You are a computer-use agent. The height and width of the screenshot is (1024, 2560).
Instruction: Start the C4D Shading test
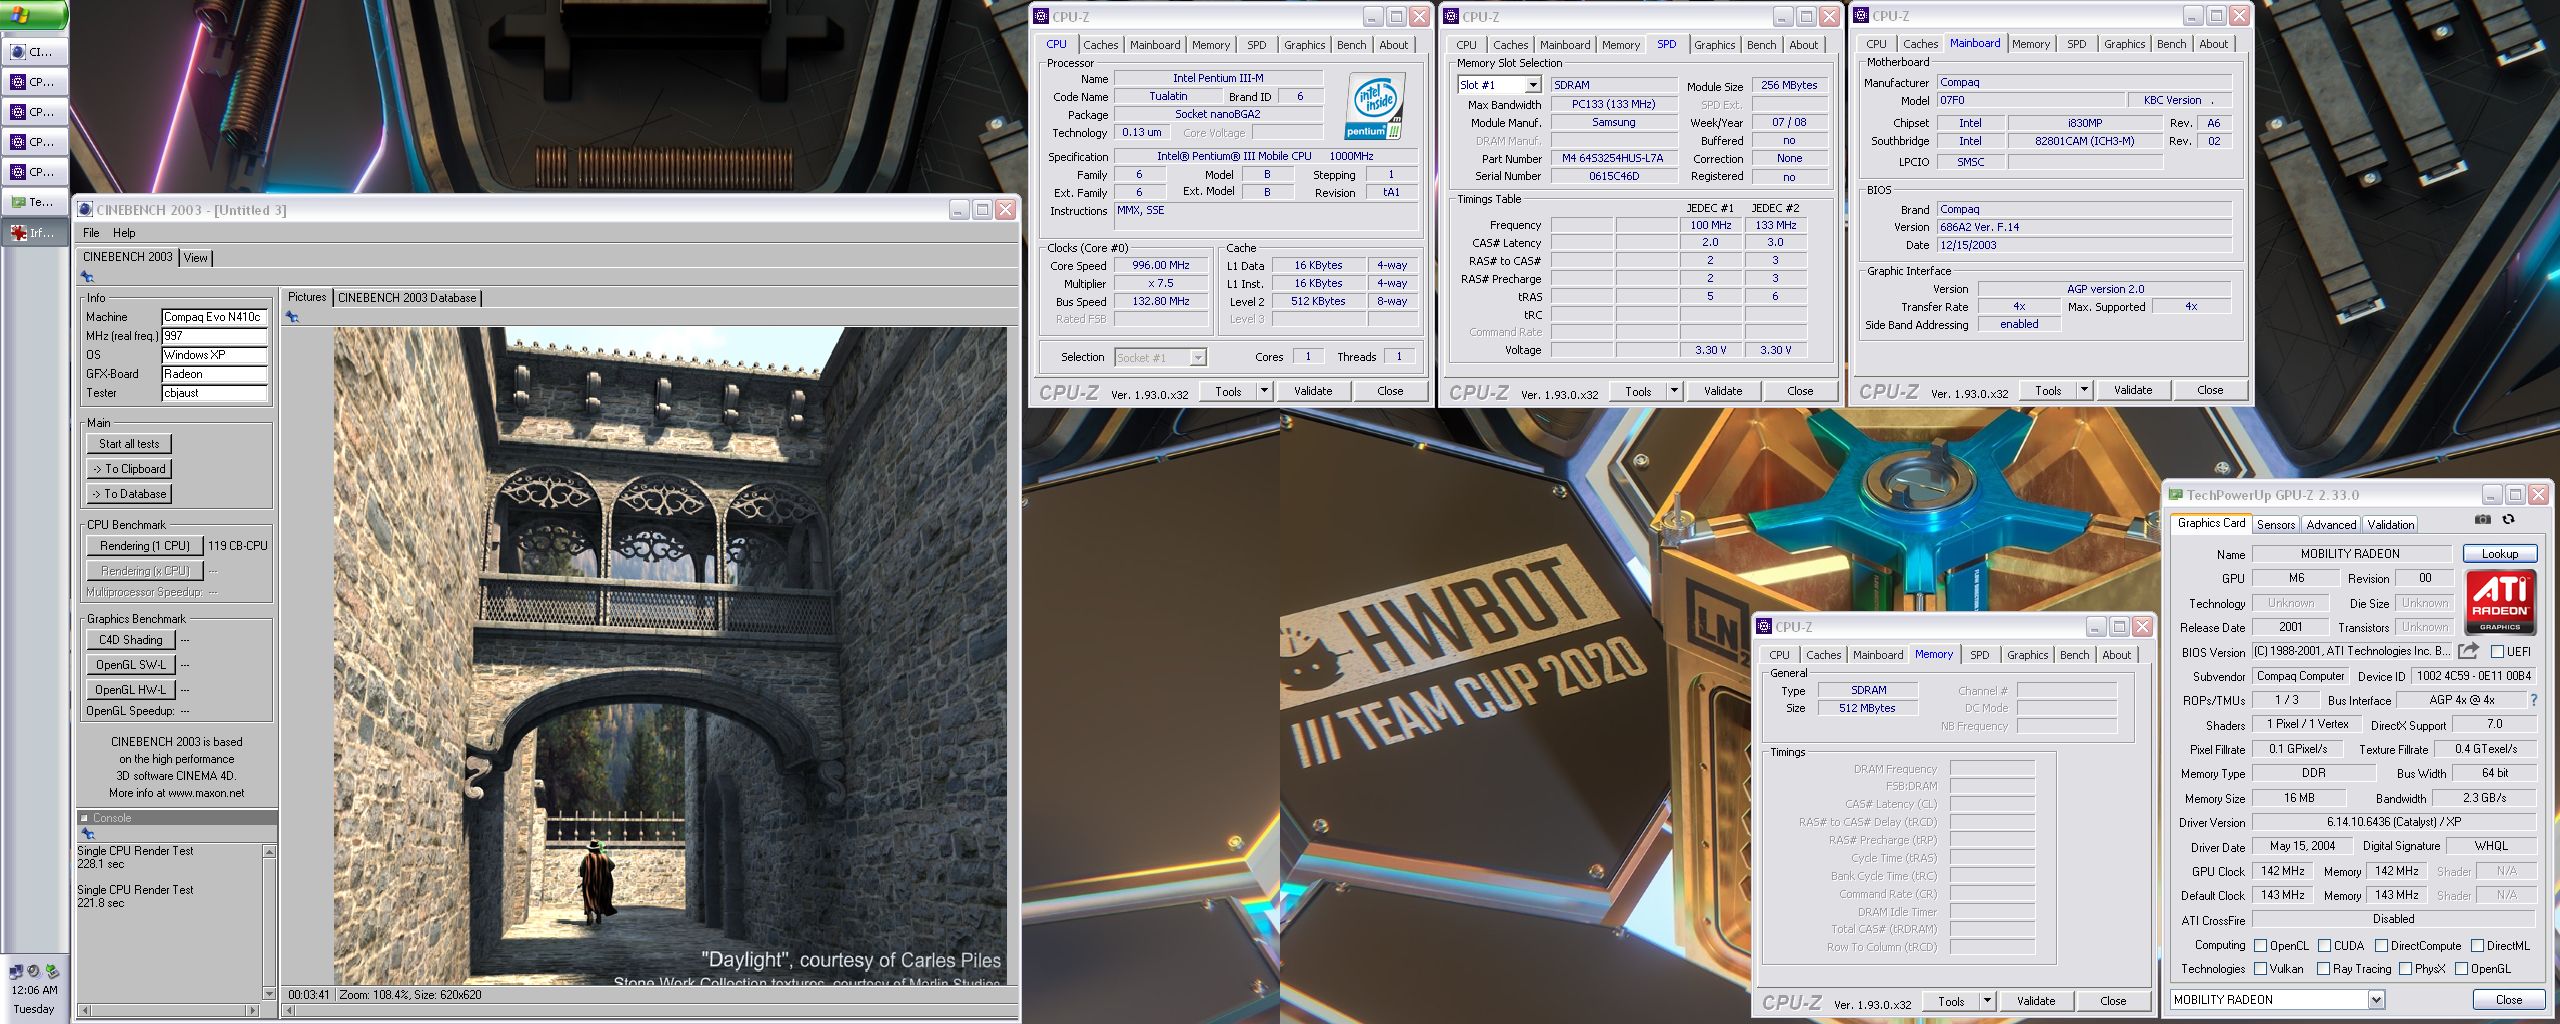(131, 640)
